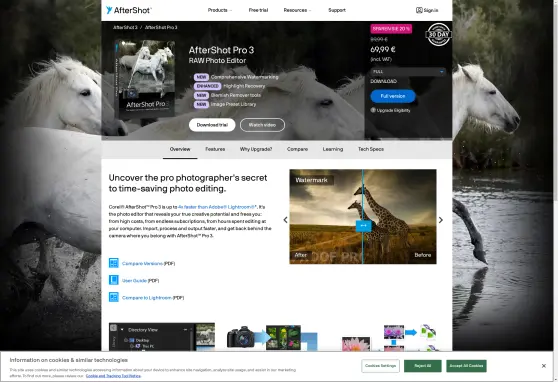Screen dimensions: 558x382
Task: Open the Sign in account icon
Action: (419, 10)
